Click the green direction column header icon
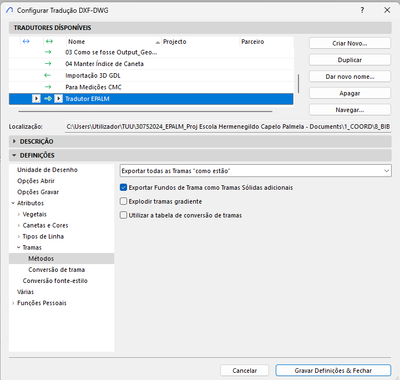This screenshot has height=380, width=400. [x=49, y=41]
